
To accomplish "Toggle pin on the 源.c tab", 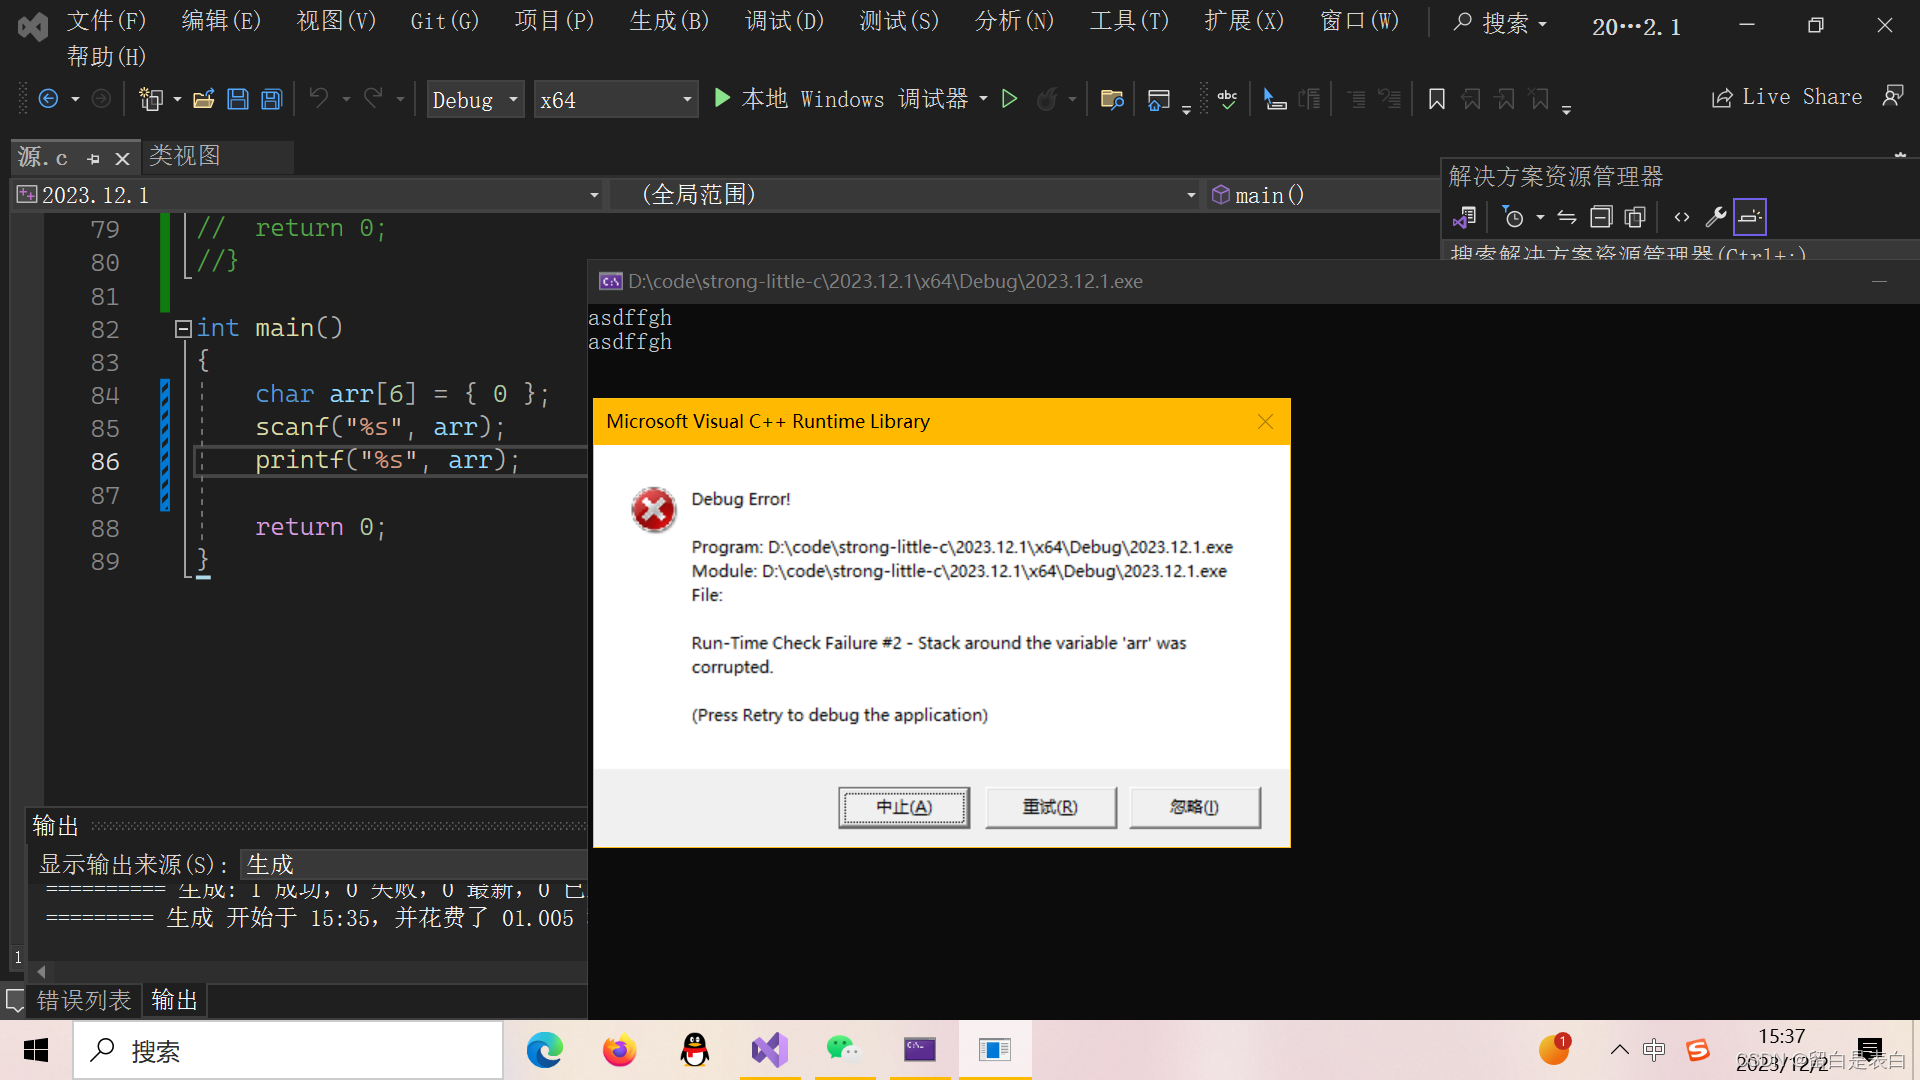I will 93,158.
